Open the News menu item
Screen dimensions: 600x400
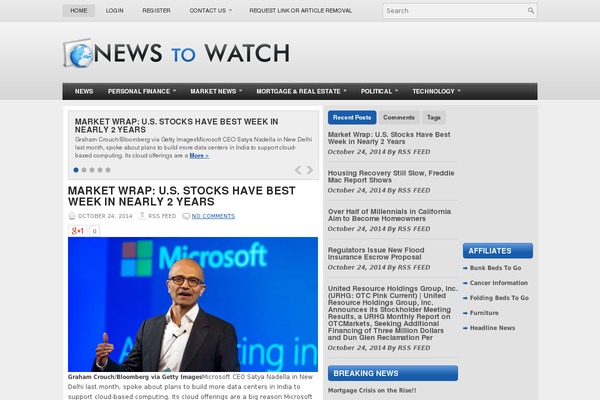coord(84,91)
